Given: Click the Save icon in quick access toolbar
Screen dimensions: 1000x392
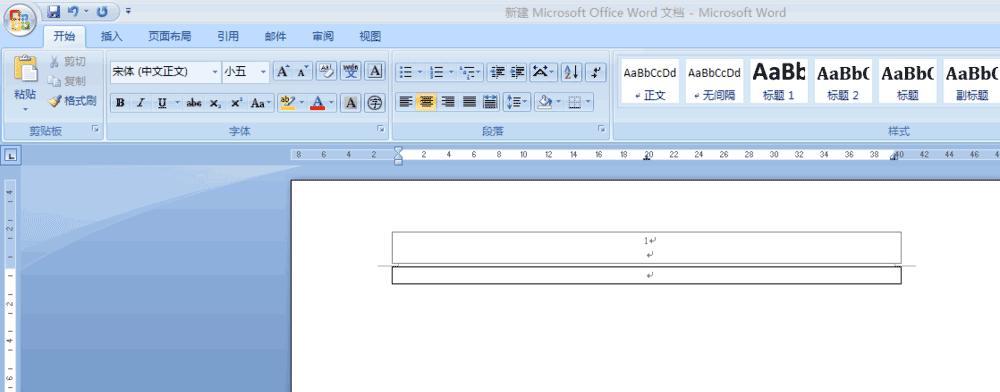Looking at the screenshot, I should click(54, 11).
